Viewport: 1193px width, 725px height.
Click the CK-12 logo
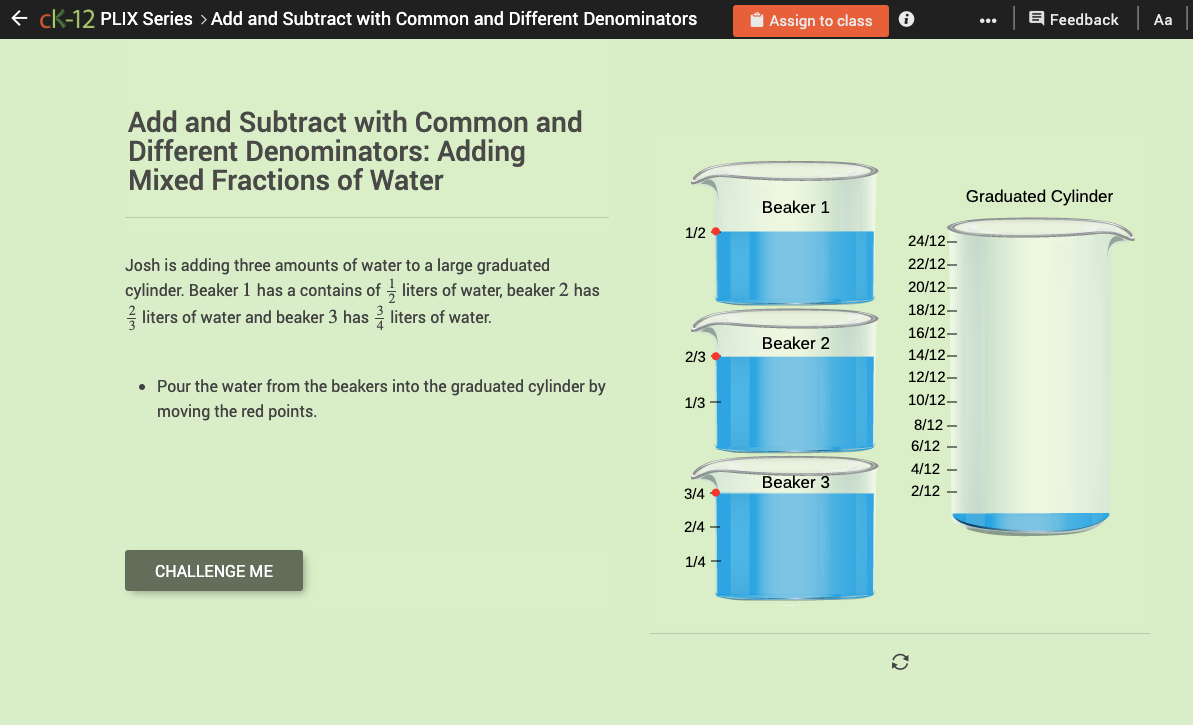(x=66, y=18)
